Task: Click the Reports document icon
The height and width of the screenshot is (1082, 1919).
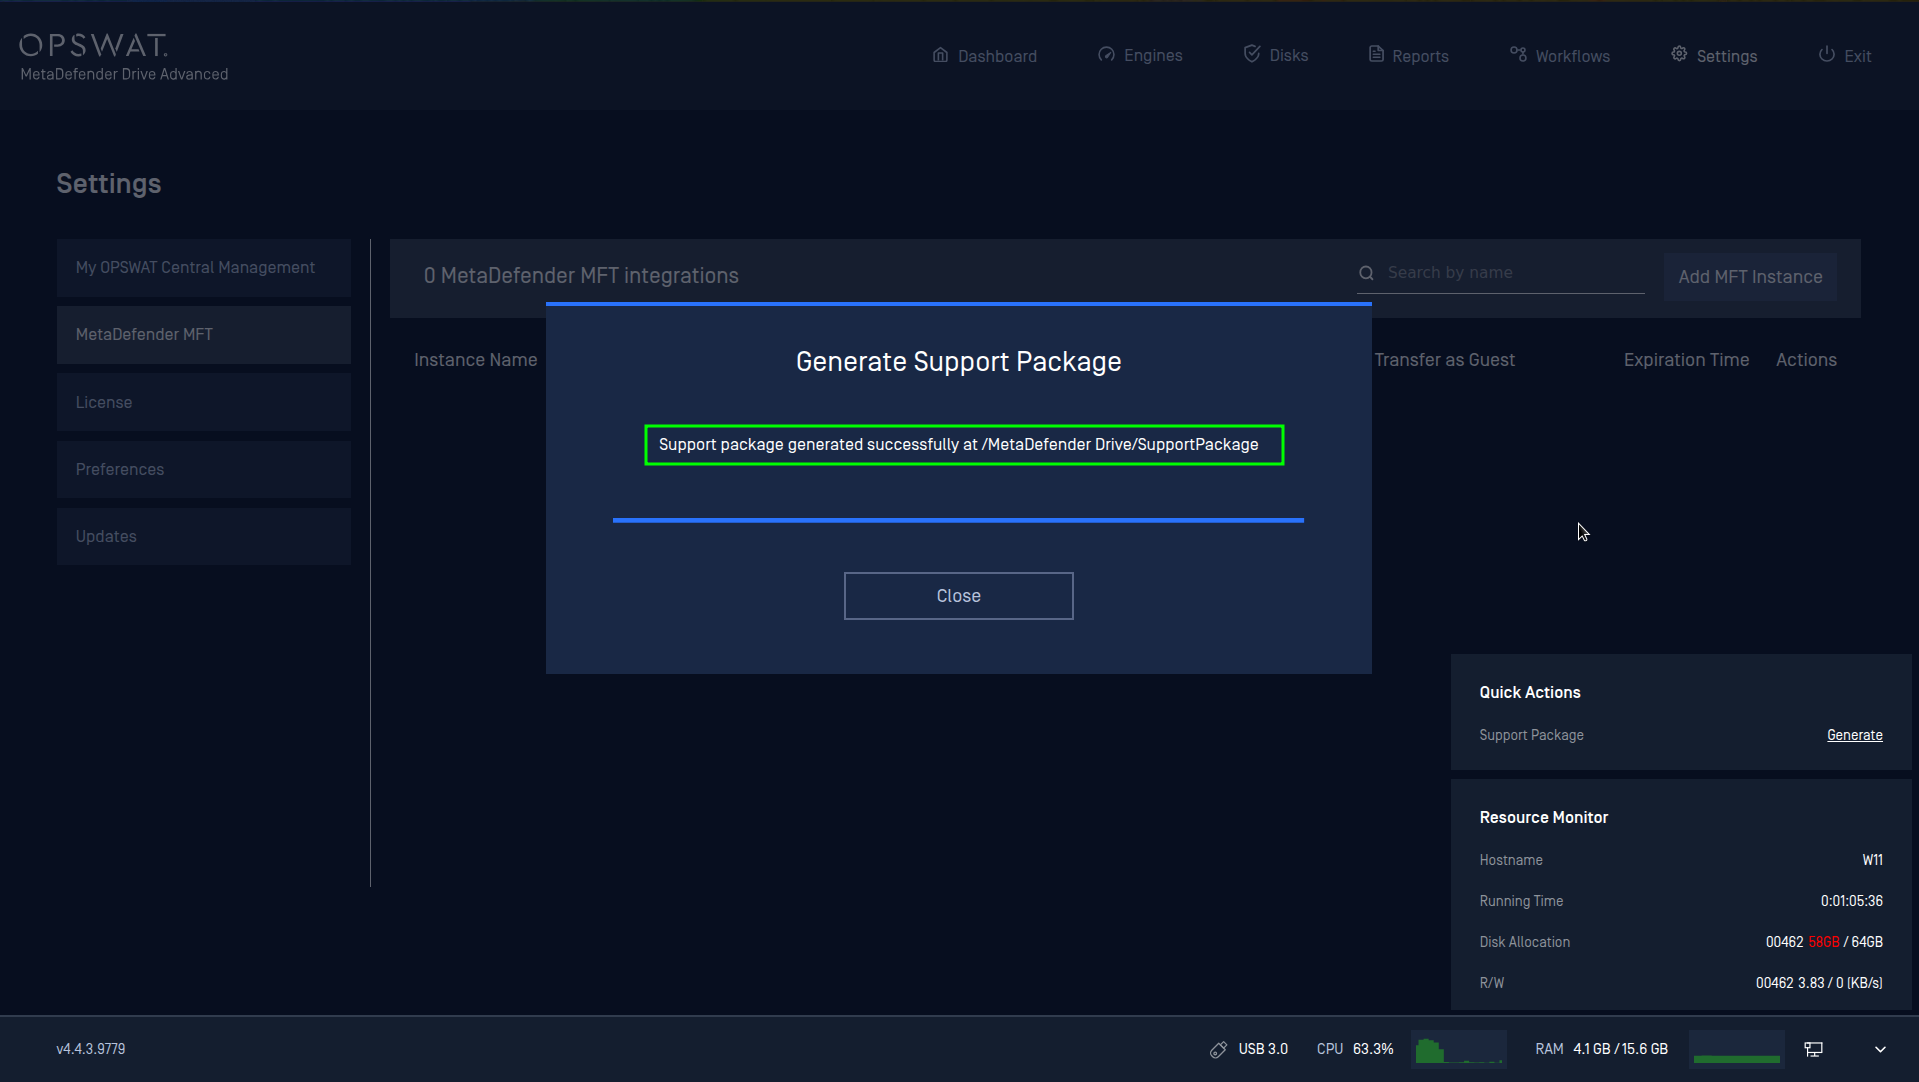Action: coord(1376,55)
